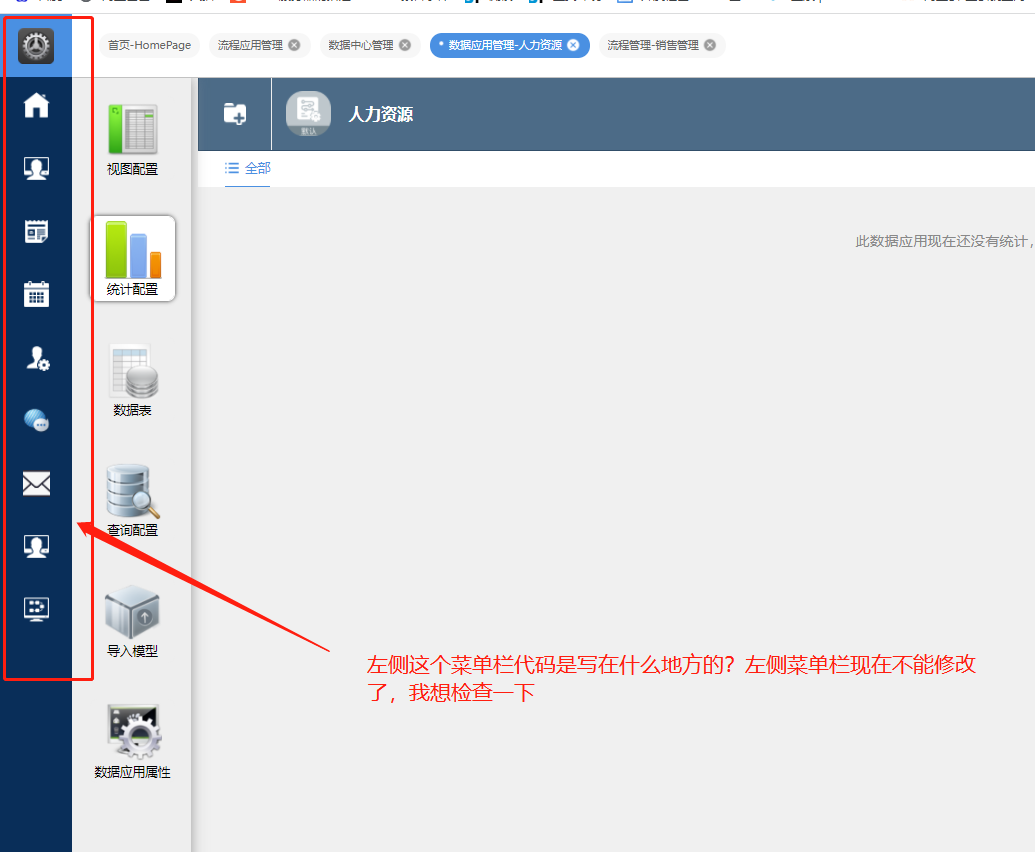Screen dimensions: 1035x852
Task: Click the 全部 filter link
Action: (x=256, y=169)
